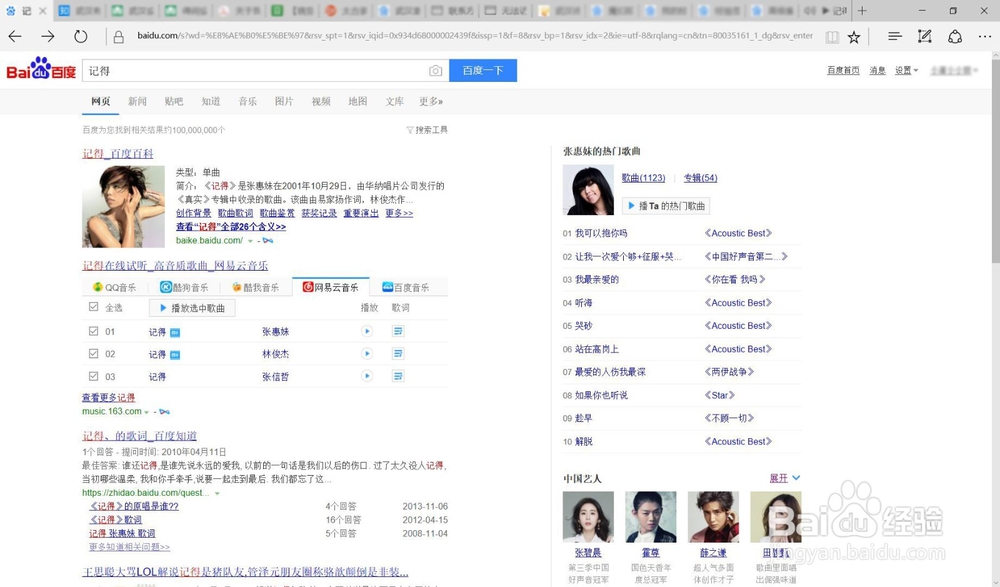
Task: Uncheck song 03 checkbox
Action: click(94, 376)
